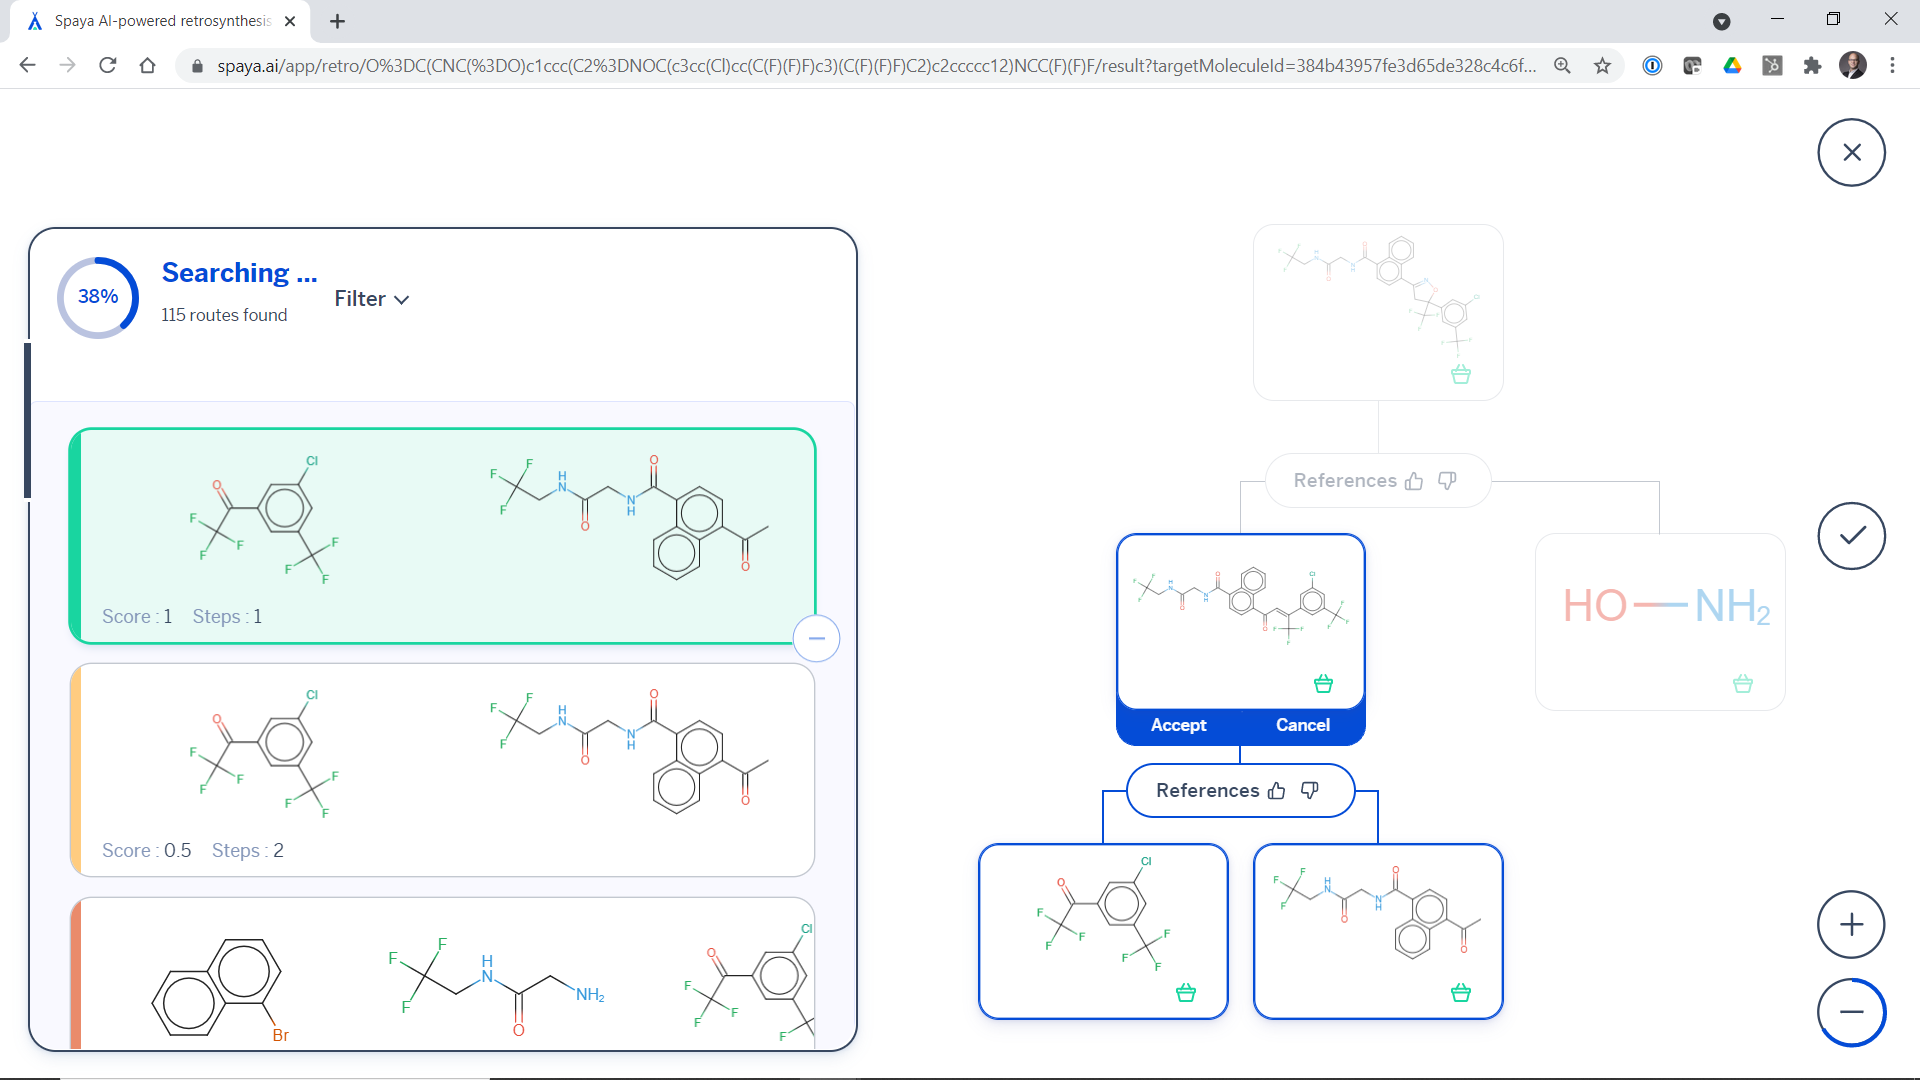Collapse selected route with minus toggle

816,638
